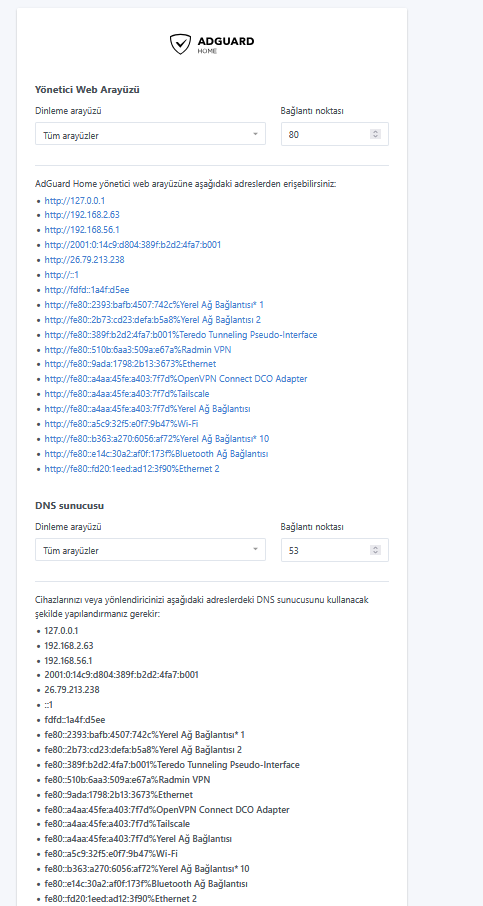Click the stepper arrows on port 53 field
The width and height of the screenshot is (483, 906).
tap(376, 550)
